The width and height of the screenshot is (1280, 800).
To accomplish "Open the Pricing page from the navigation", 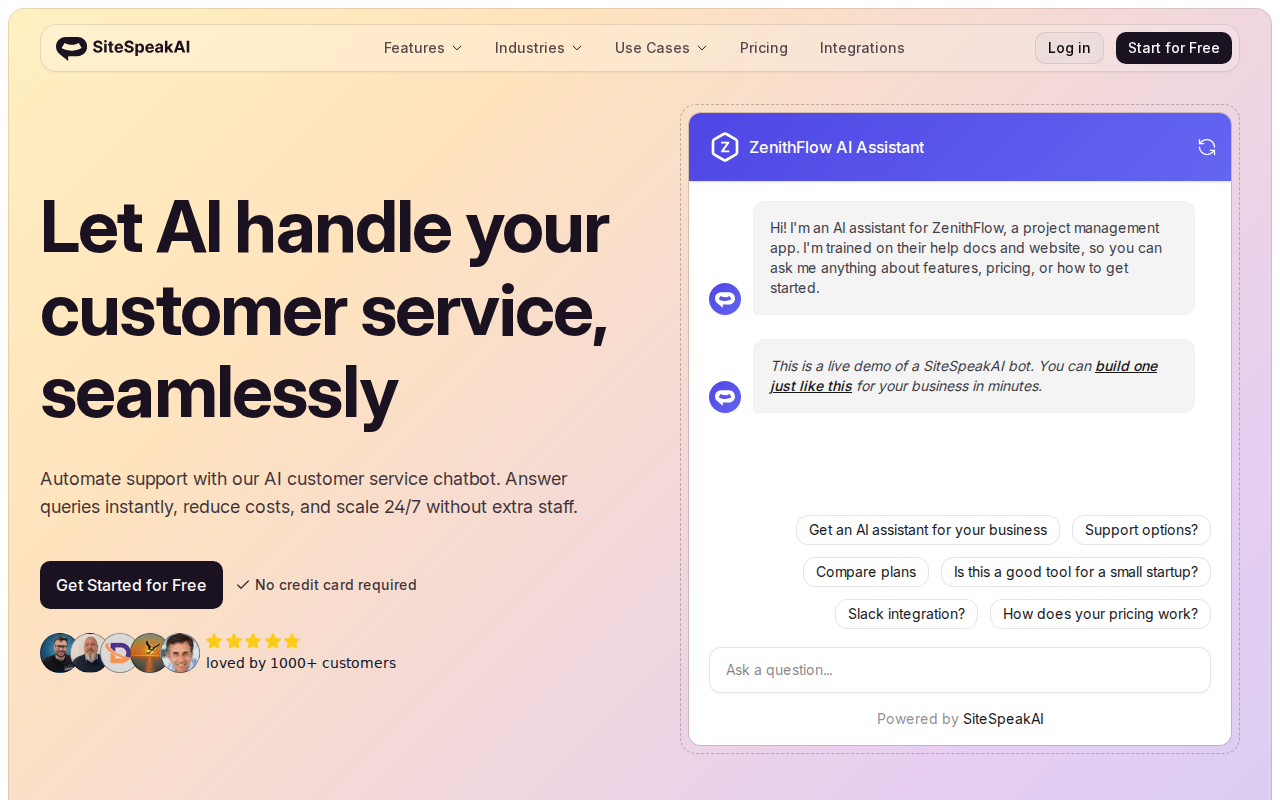I will tap(763, 47).
